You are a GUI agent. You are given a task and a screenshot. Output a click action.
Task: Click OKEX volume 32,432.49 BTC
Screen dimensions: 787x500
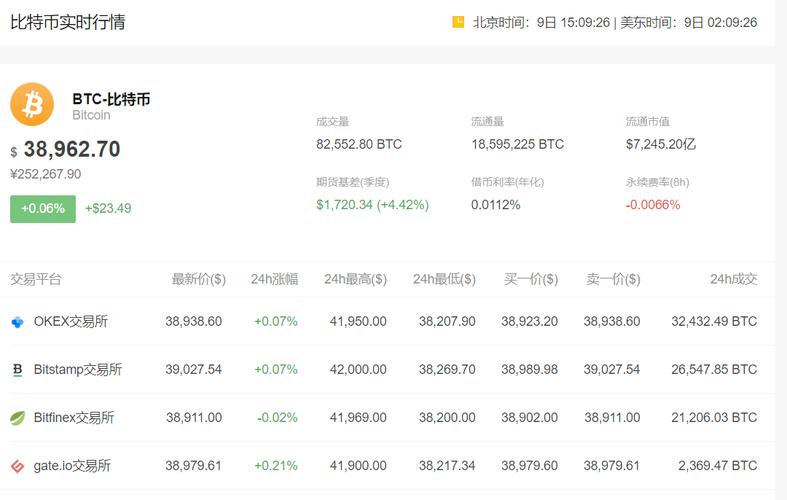[714, 321]
